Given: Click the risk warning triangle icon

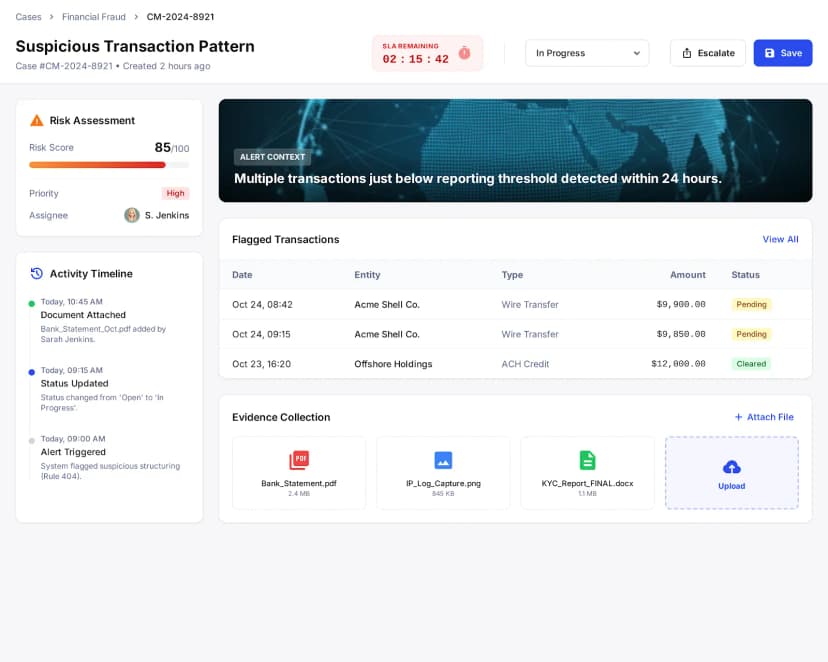Looking at the screenshot, I should tap(37, 120).
